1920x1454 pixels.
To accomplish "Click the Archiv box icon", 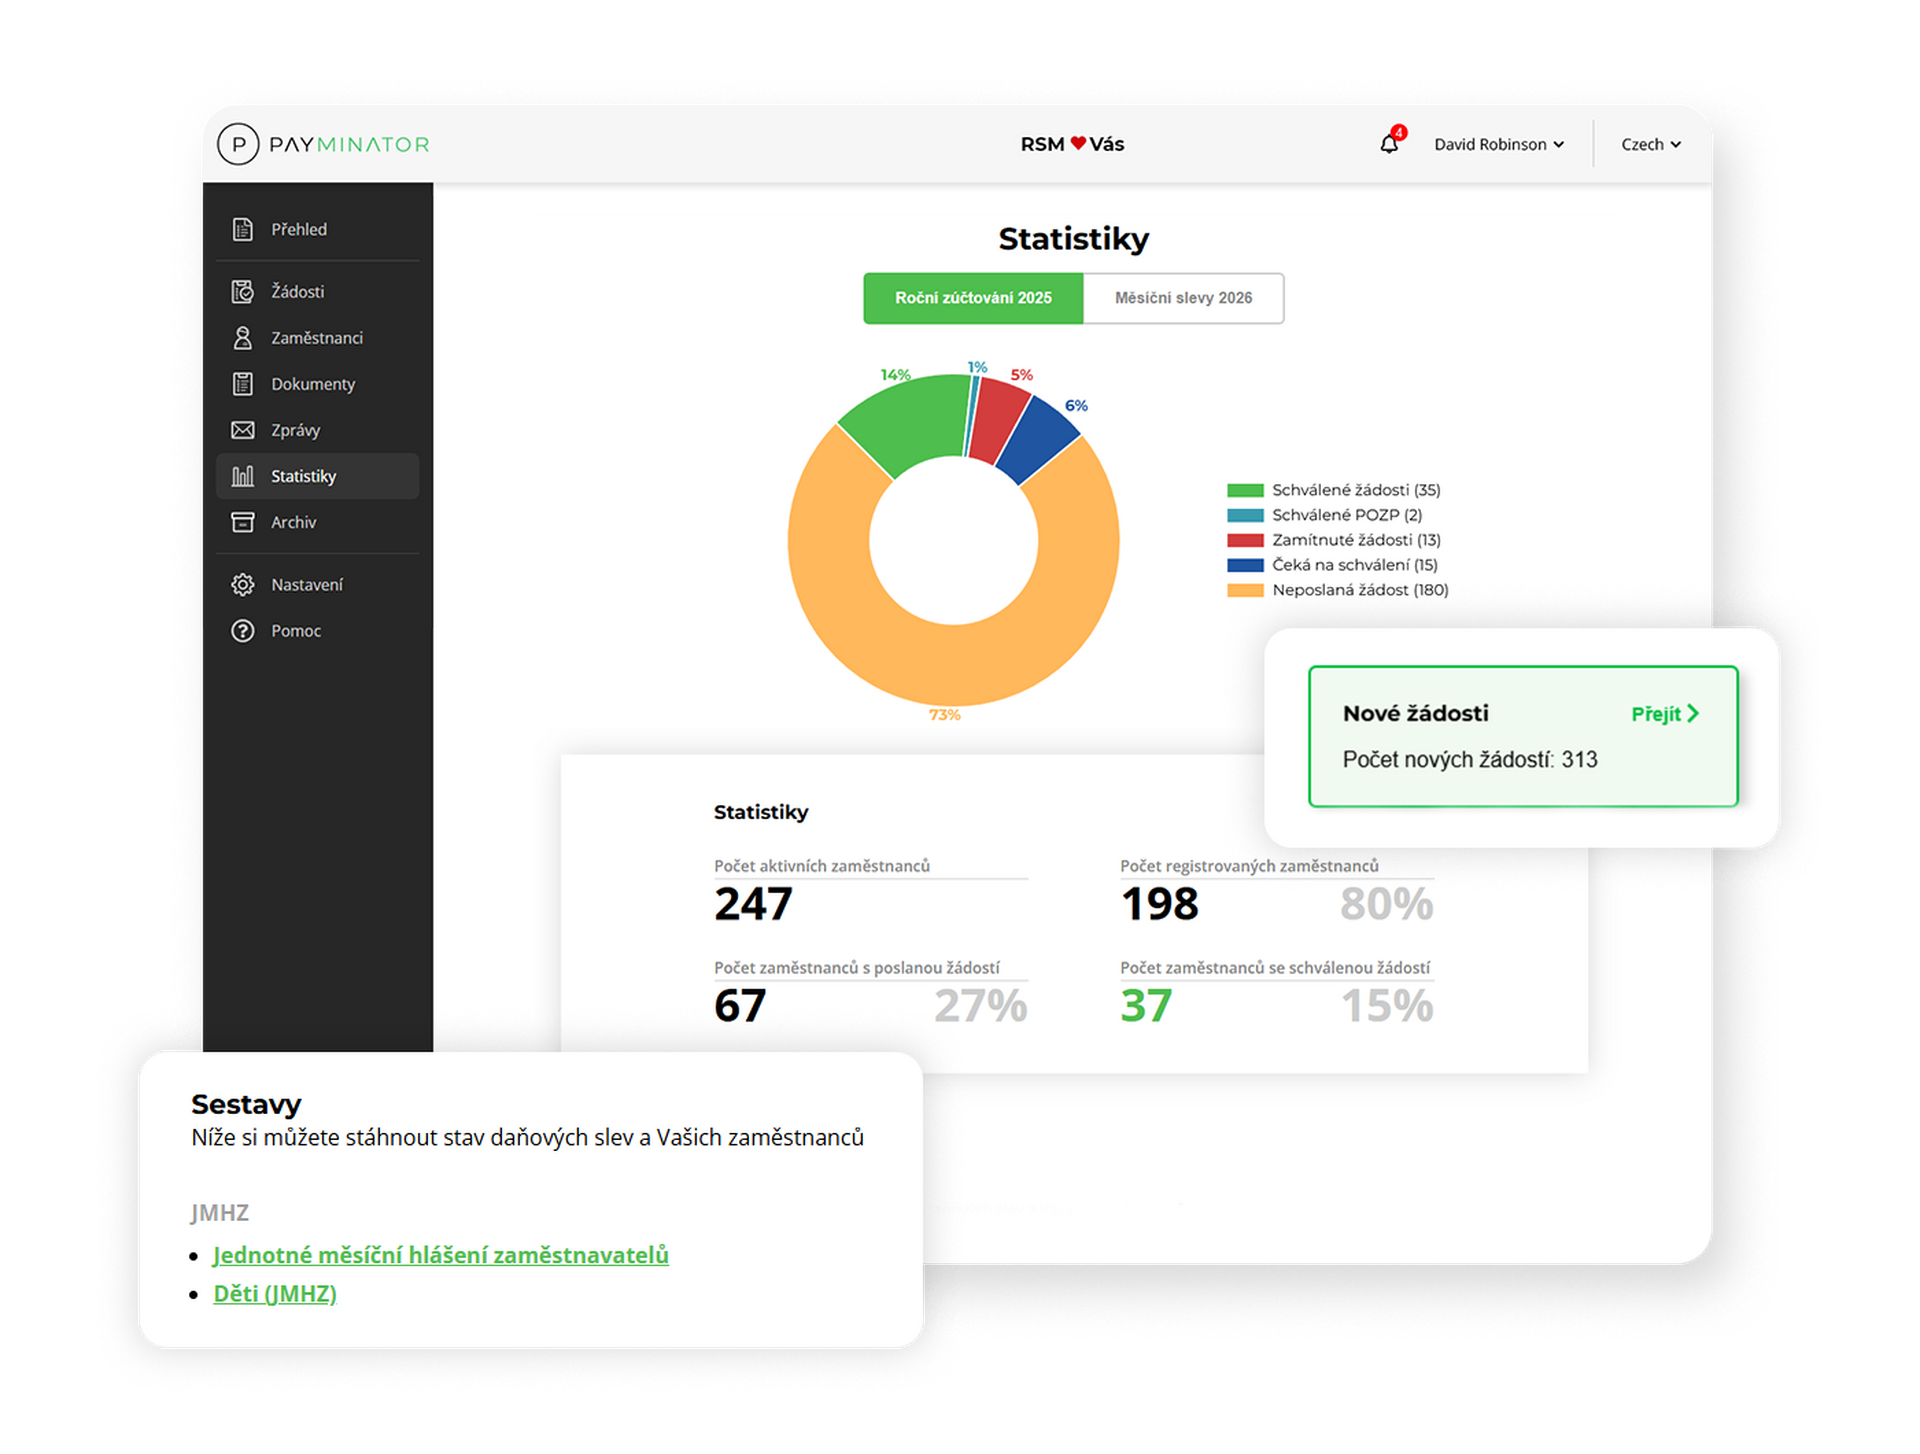I will [x=242, y=522].
